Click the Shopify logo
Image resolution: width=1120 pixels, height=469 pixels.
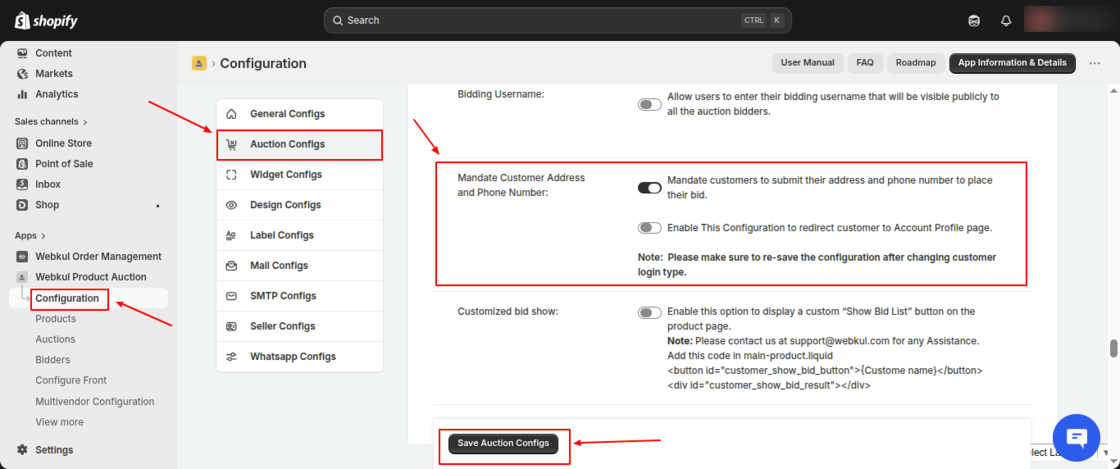[46, 20]
